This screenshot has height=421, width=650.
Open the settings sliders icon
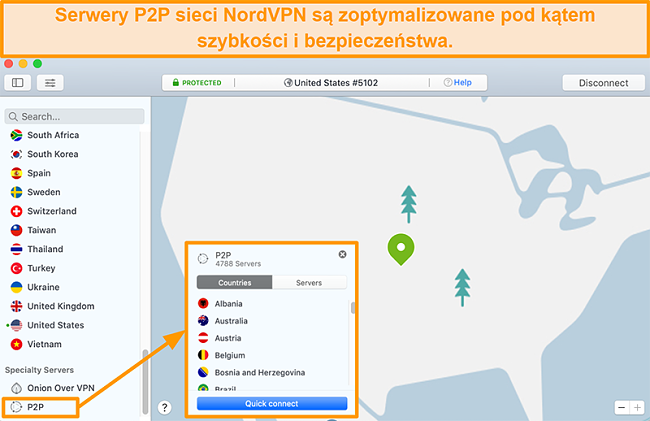tap(50, 82)
